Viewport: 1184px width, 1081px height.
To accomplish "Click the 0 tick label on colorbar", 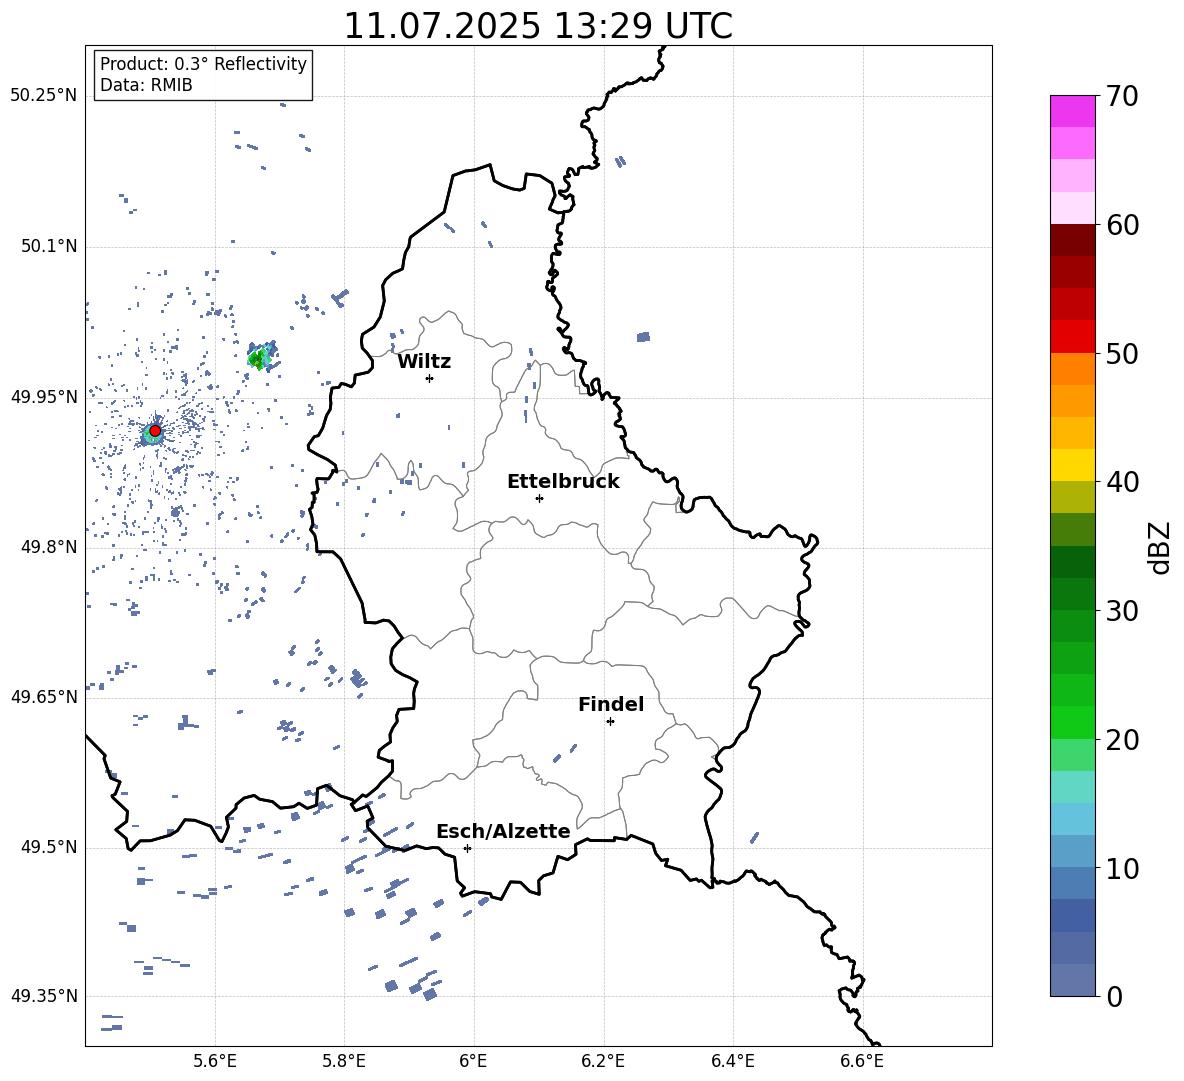I will coord(1114,996).
